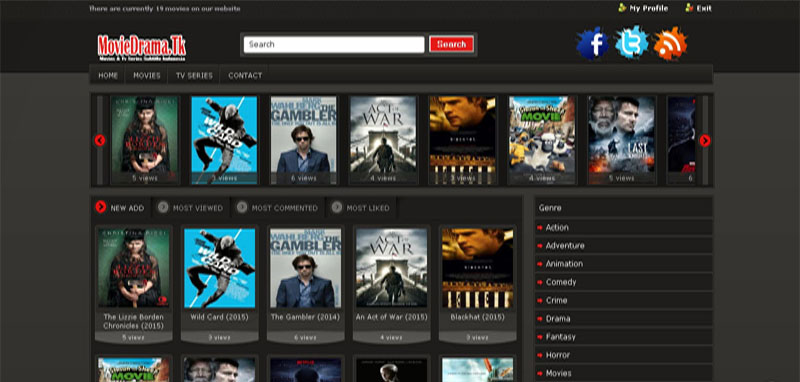The image size is (800, 382).
Task: Open Act of War poster in carousel
Action: coord(383,139)
